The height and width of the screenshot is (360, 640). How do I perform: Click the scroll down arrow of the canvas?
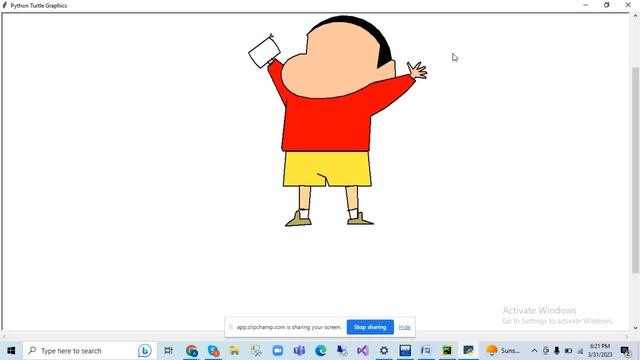click(635, 328)
